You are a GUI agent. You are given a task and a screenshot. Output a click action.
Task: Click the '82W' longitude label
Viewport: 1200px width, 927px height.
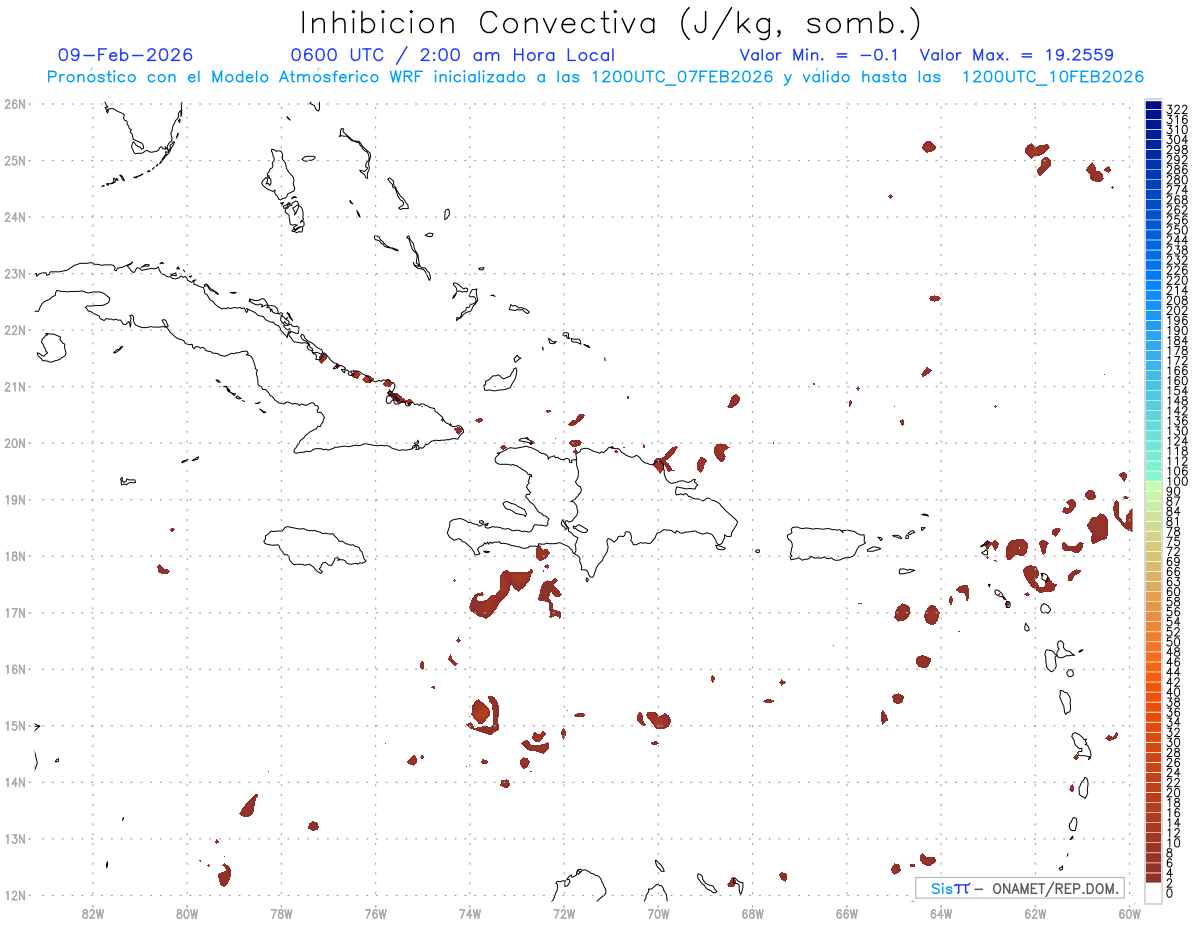pos(93,913)
